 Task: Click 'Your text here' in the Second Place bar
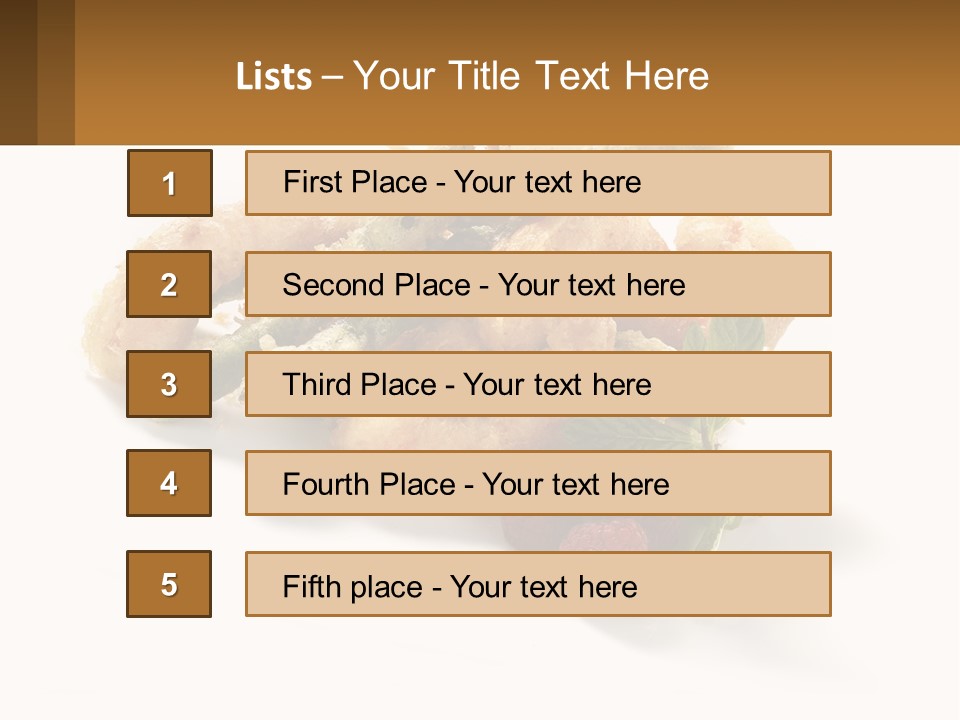(591, 285)
